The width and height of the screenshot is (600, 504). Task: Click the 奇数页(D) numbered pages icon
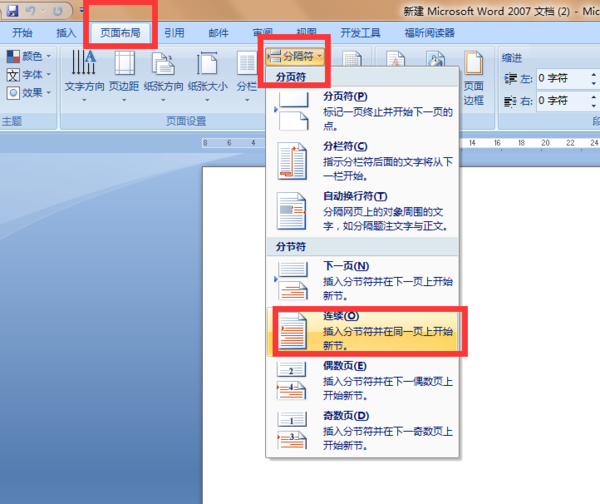point(292,431)
